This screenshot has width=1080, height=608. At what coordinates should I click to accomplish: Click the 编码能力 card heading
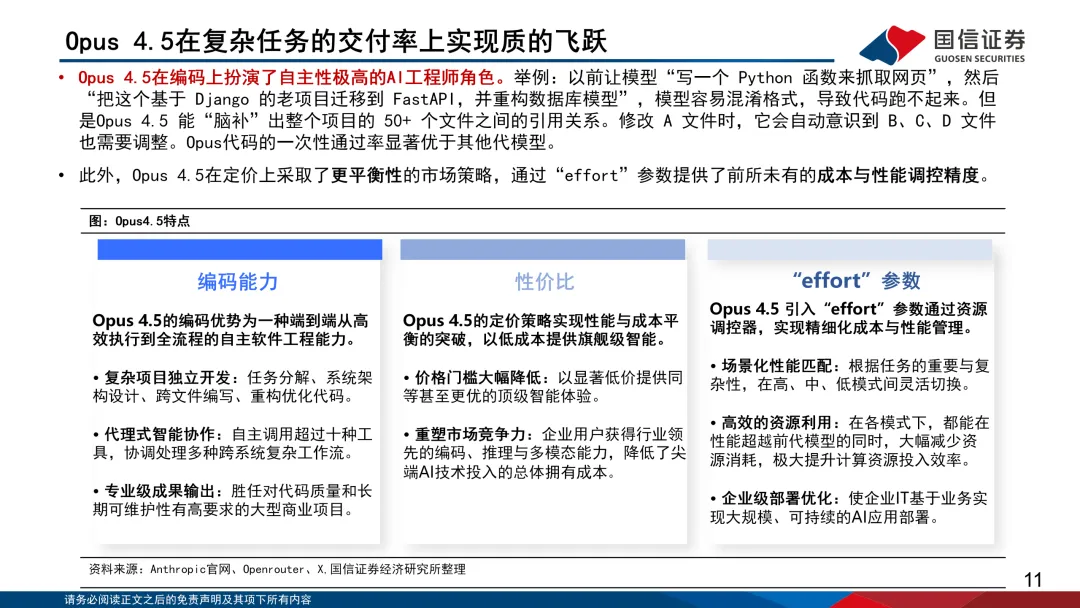pyautogui.click(x=238, y=281)
